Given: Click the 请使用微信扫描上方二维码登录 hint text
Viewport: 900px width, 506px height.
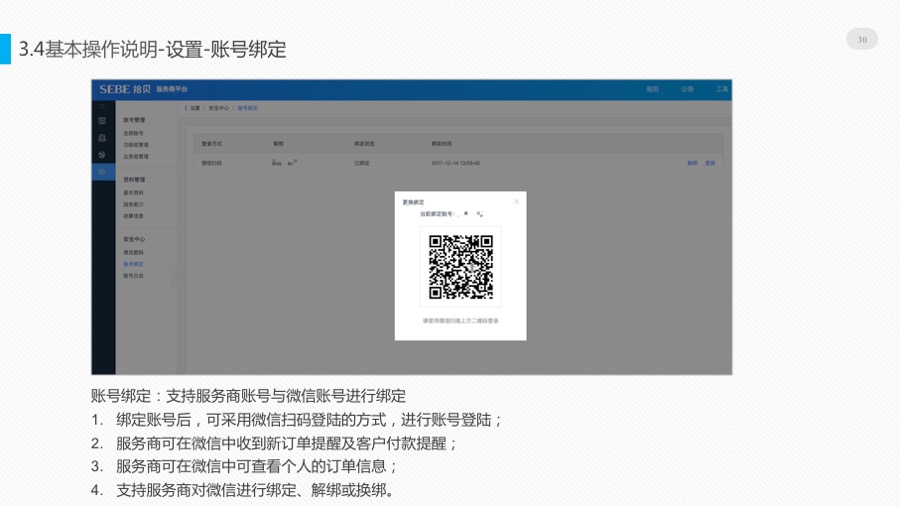Looking at the screenshot, I should point(461,321).
